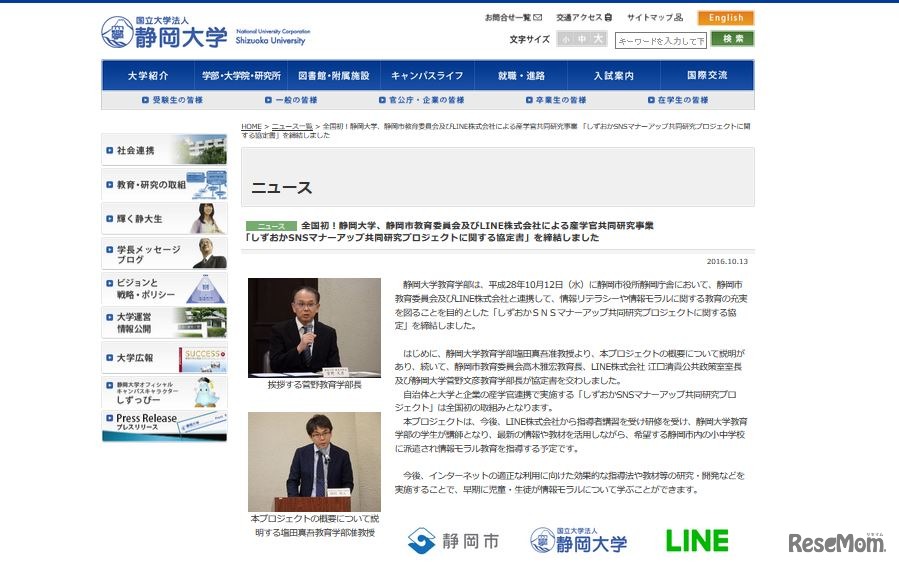Set text size to medium (中)

point(582,39)
